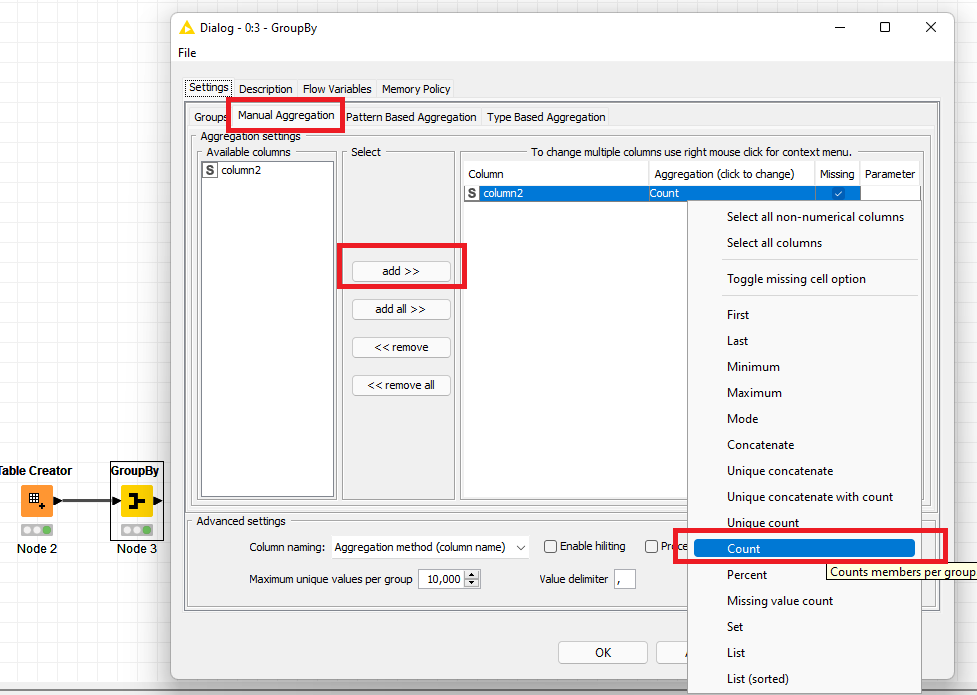
Task: Confirm the dialog with OK
Action: pyautogui.click(x=603, y=653)
